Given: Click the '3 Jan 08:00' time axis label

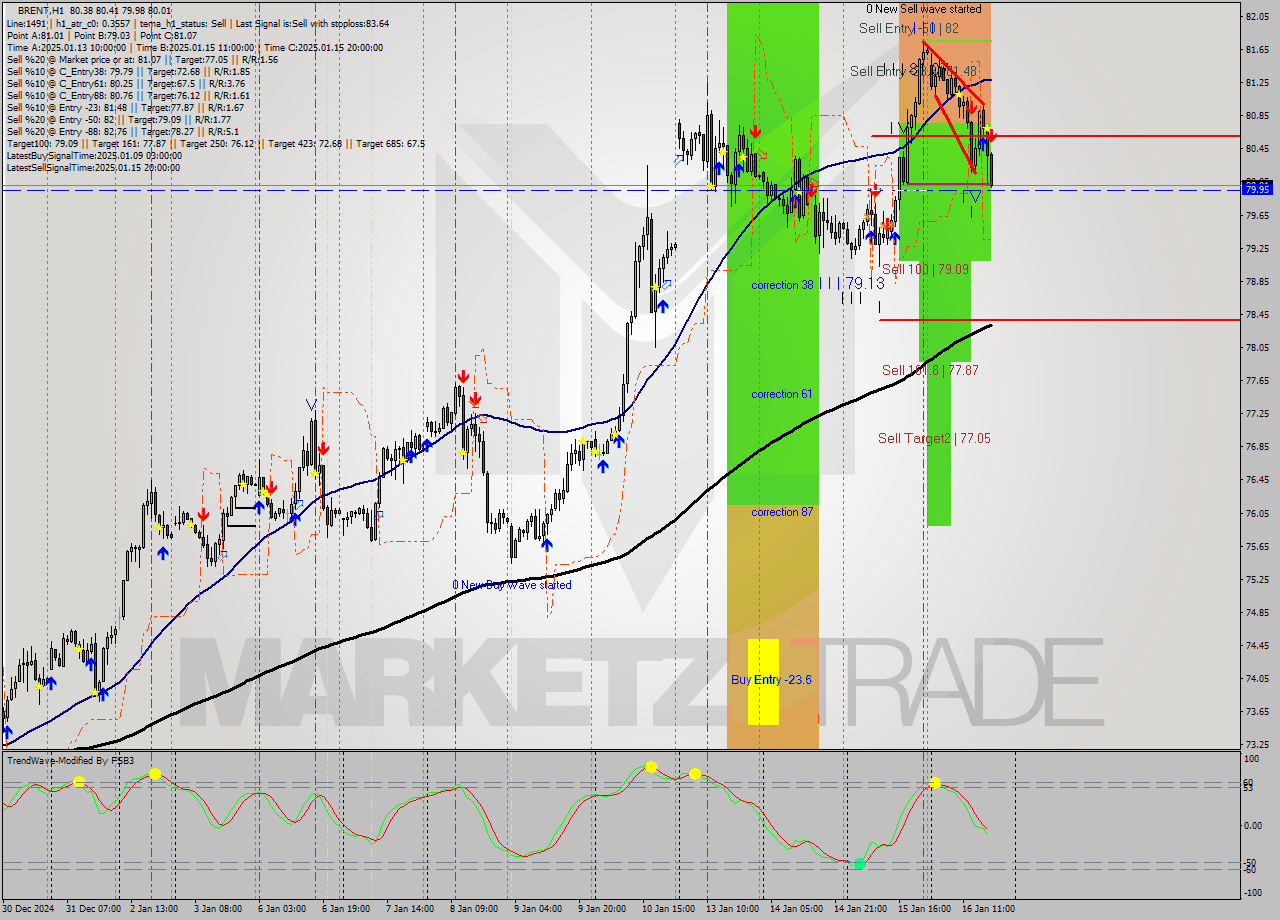Looking at the screenshot, I should pyautogui.click(x=216, y=909).
